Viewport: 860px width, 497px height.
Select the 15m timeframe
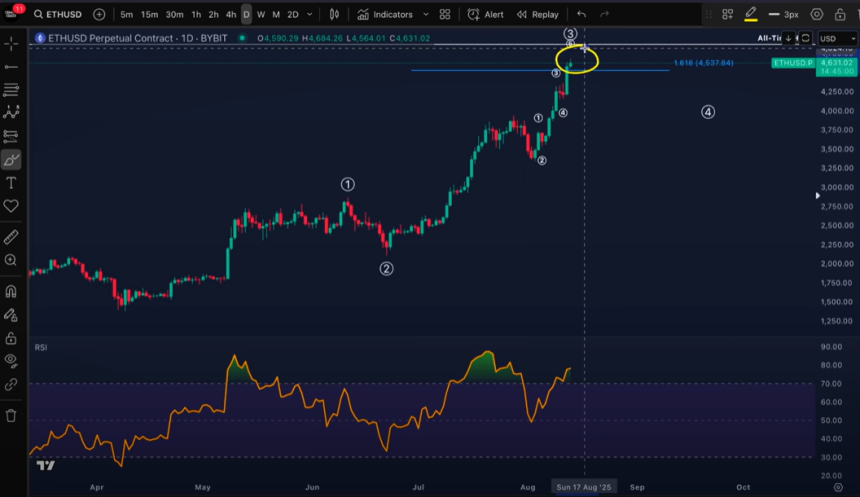[149, 15]
